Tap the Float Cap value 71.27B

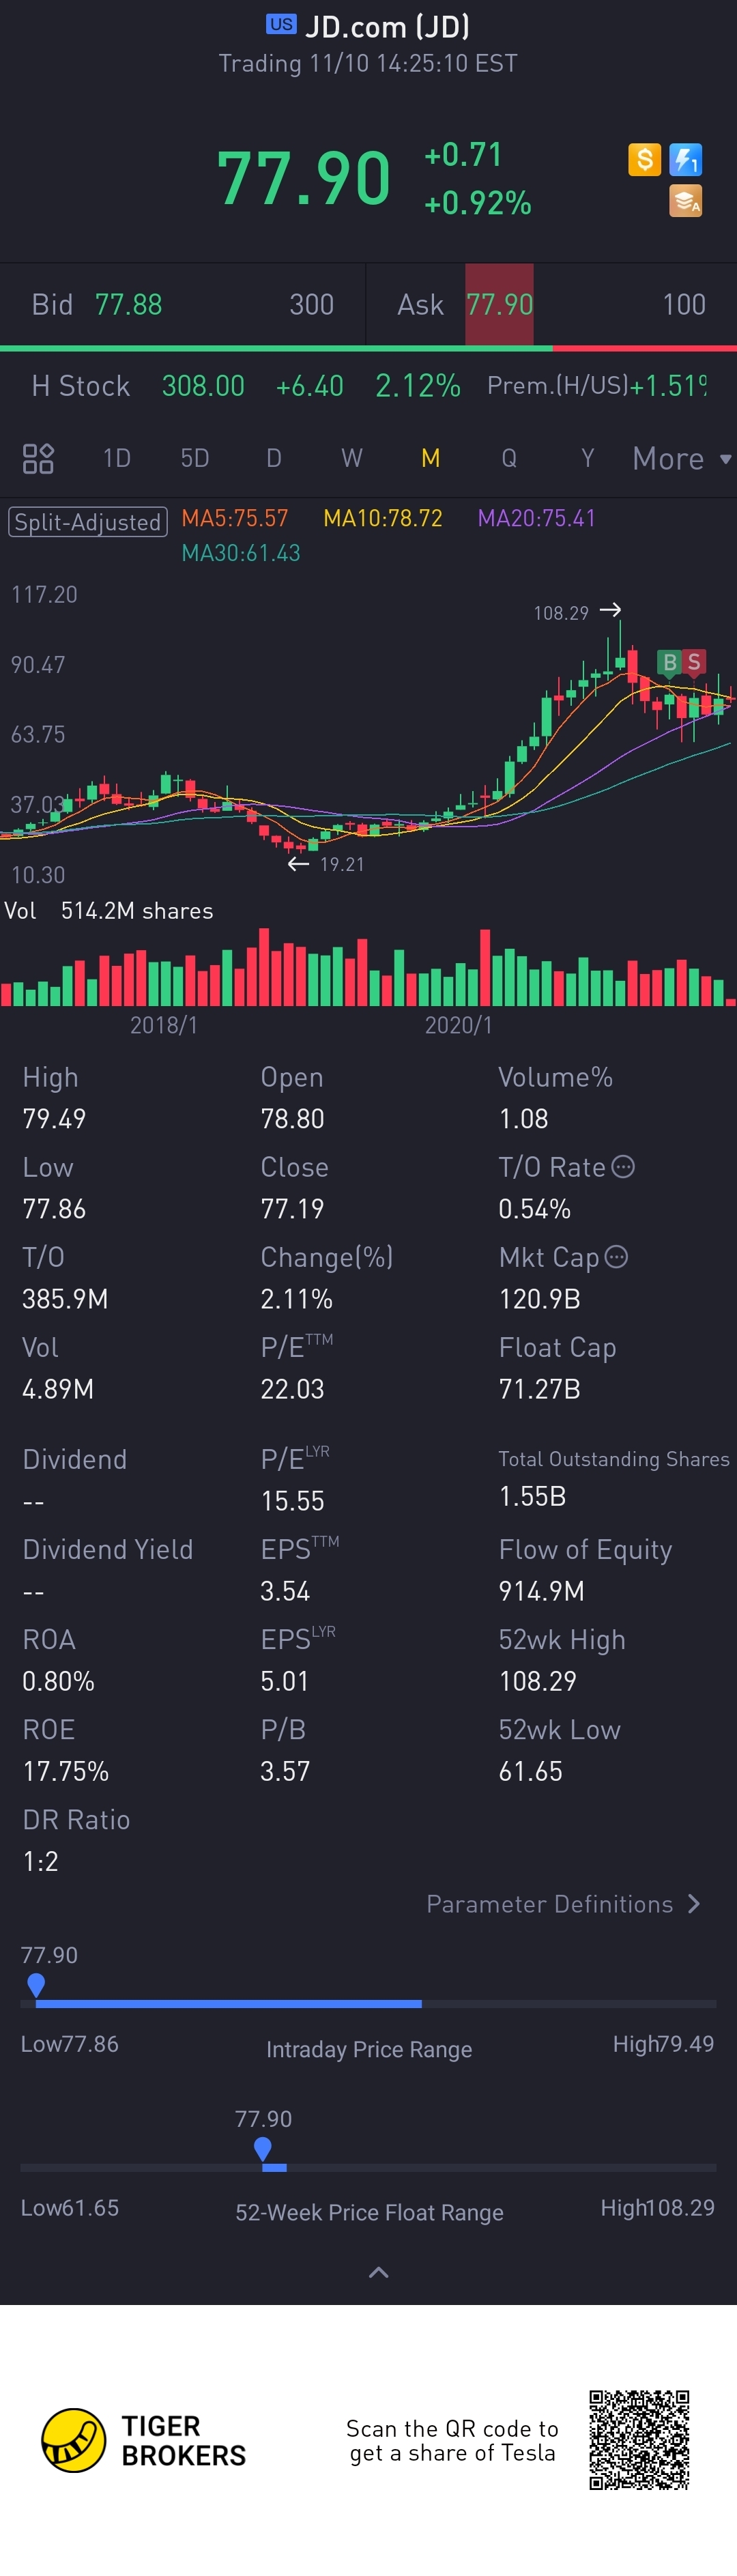[539, 1389]
